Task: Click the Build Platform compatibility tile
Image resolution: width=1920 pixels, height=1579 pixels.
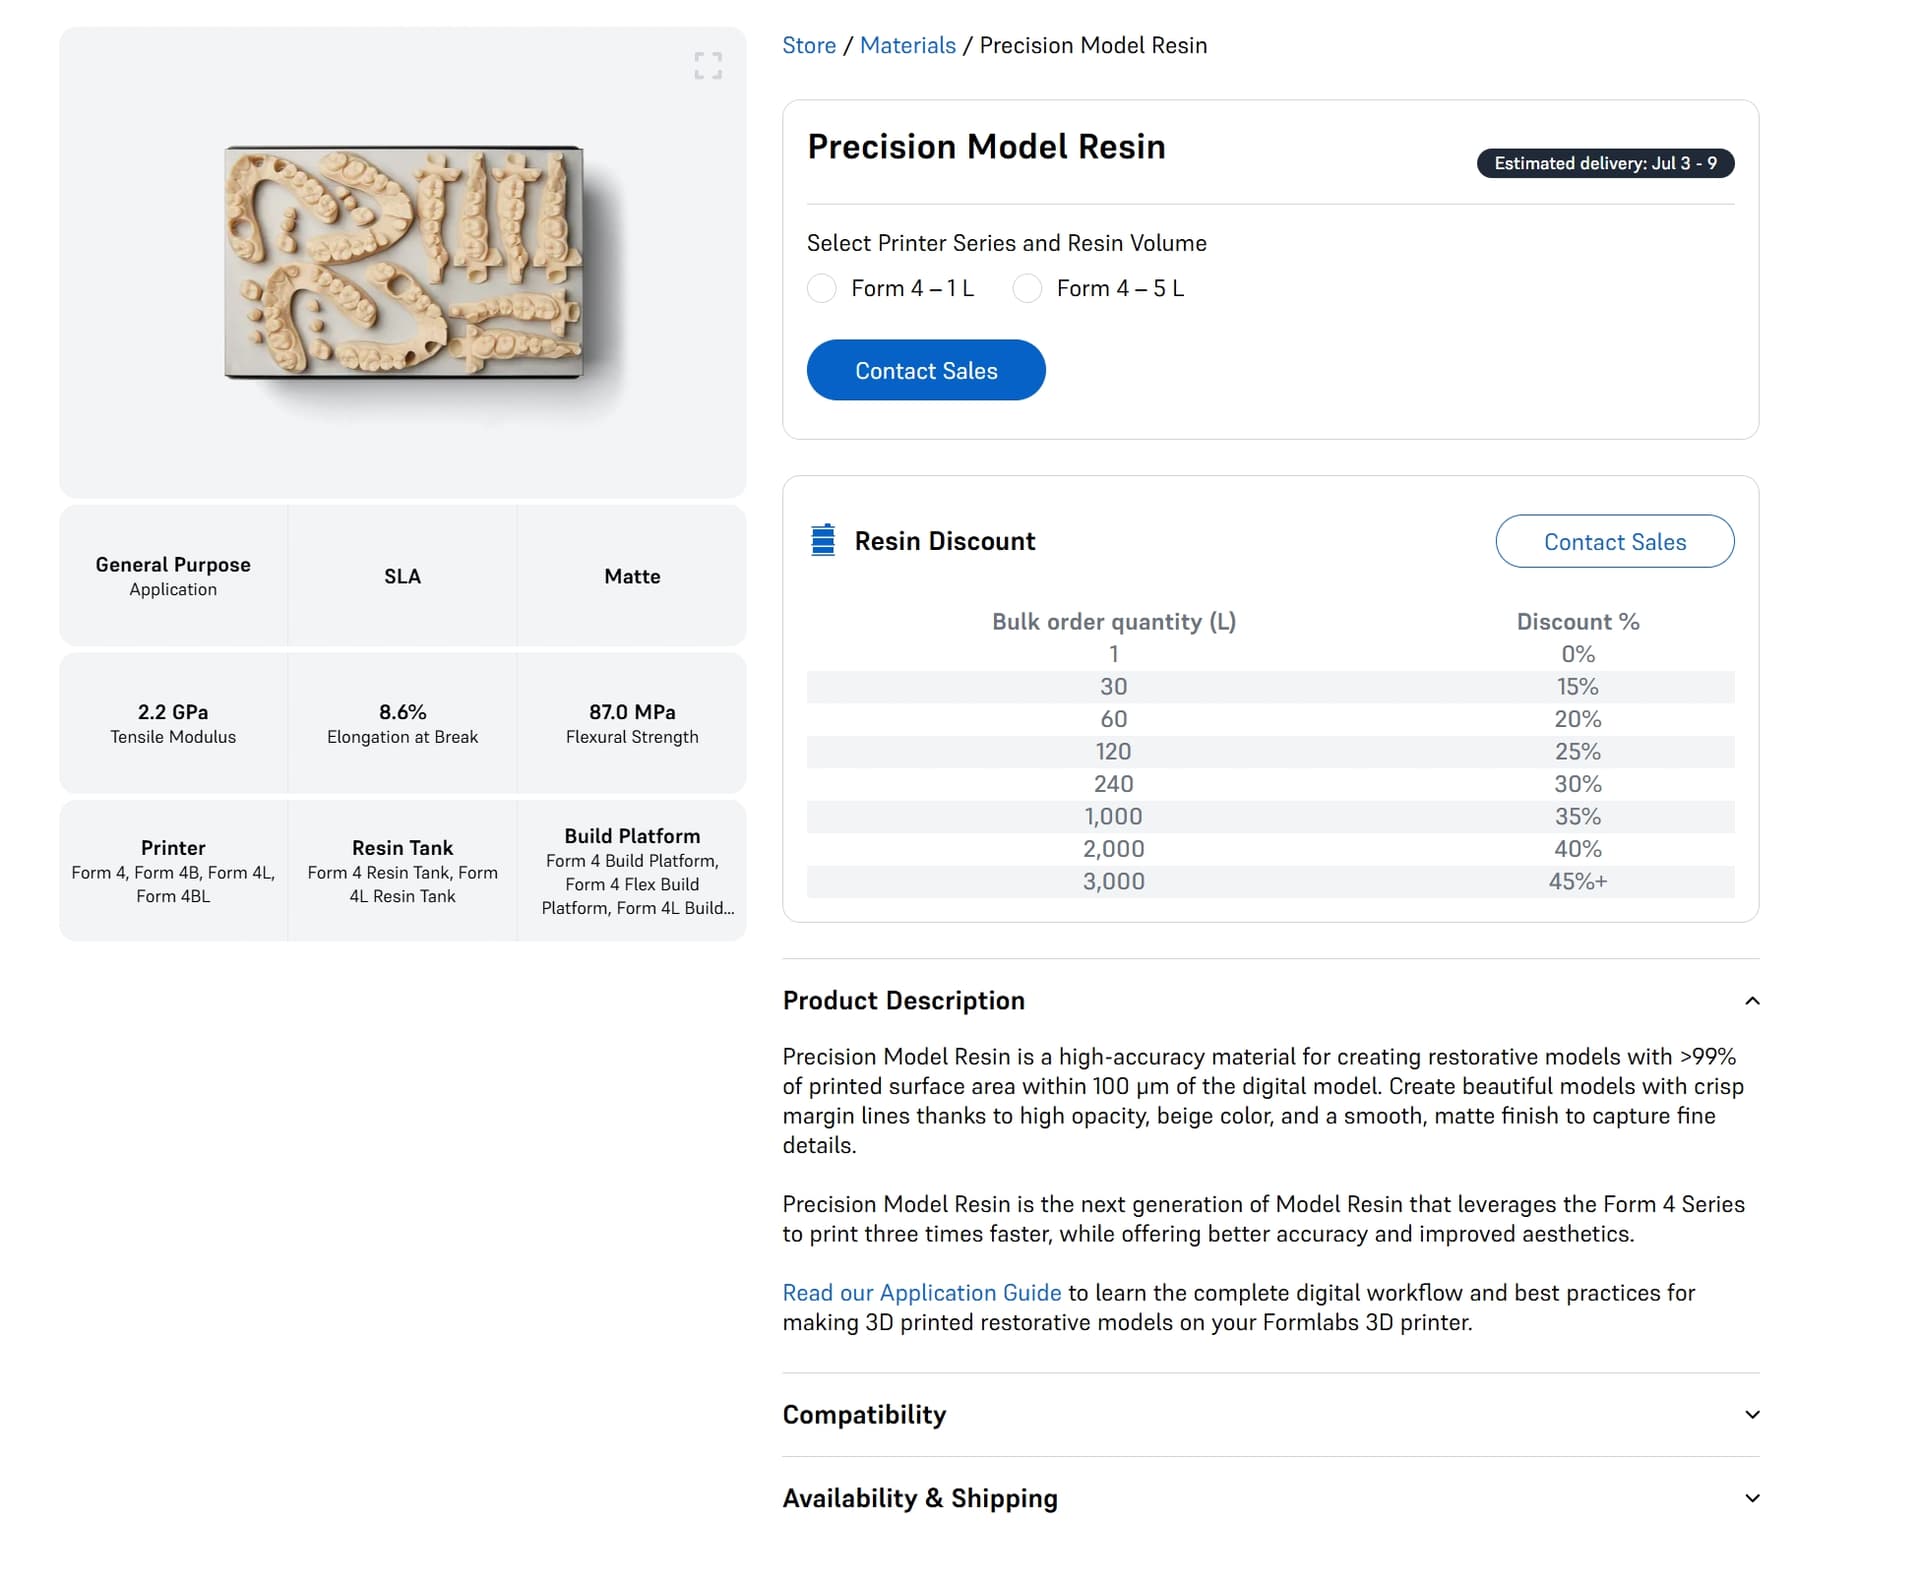Action: (x=632, y=871)
